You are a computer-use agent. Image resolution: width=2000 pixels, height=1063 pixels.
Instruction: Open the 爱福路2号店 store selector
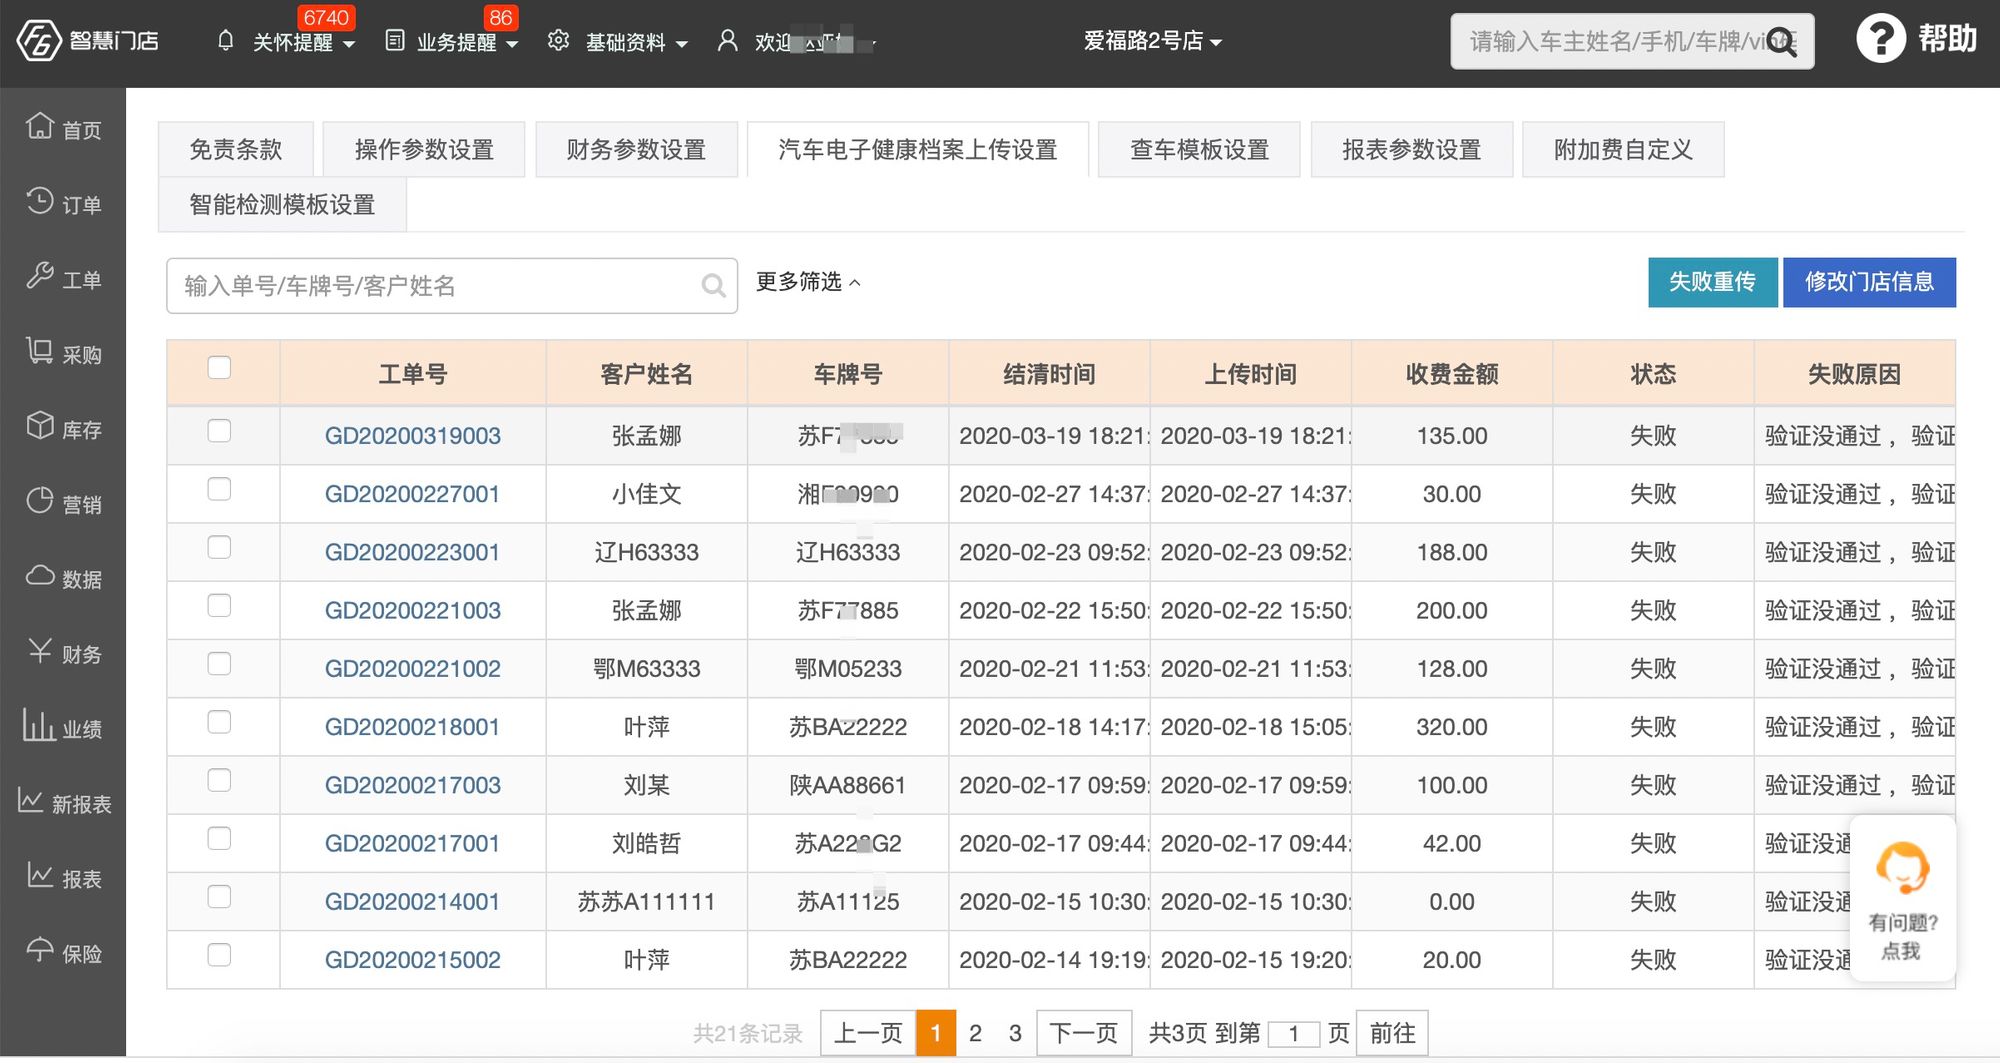tap(1152, 41)
